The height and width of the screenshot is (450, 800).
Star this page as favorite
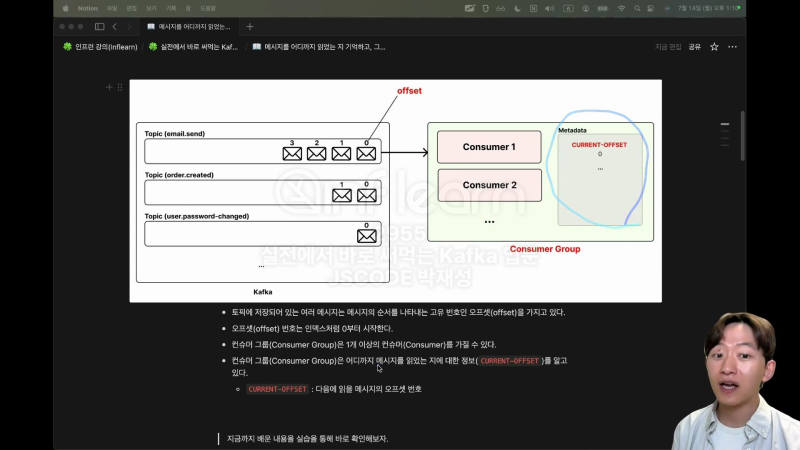point(714,47)
